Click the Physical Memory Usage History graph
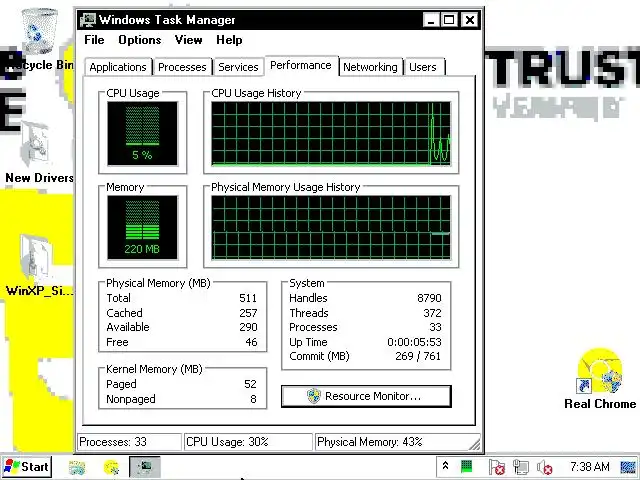The width and height of the screenshot is (640, 480). click(x=331, y=227)
